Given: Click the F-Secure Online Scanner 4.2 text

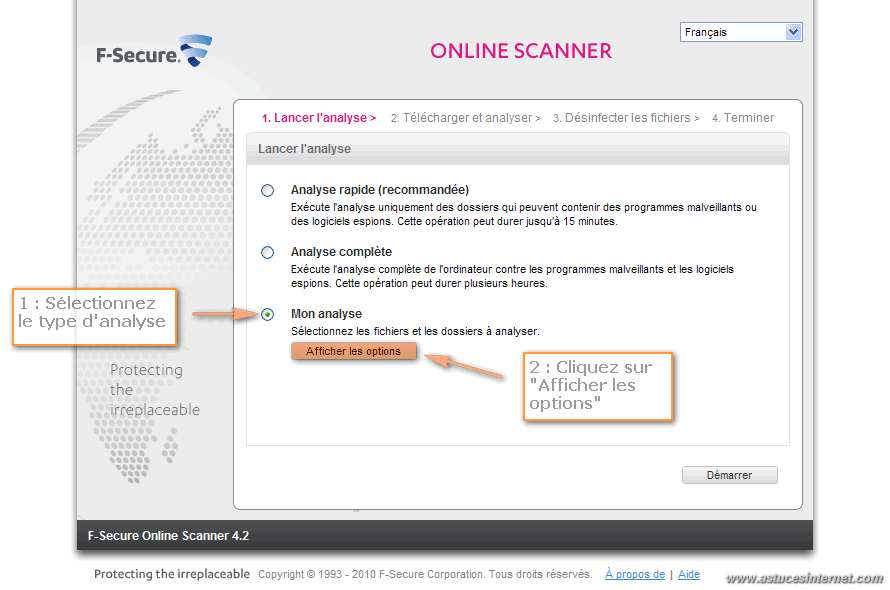Looking at the screenshot, I should coord(168,535).
